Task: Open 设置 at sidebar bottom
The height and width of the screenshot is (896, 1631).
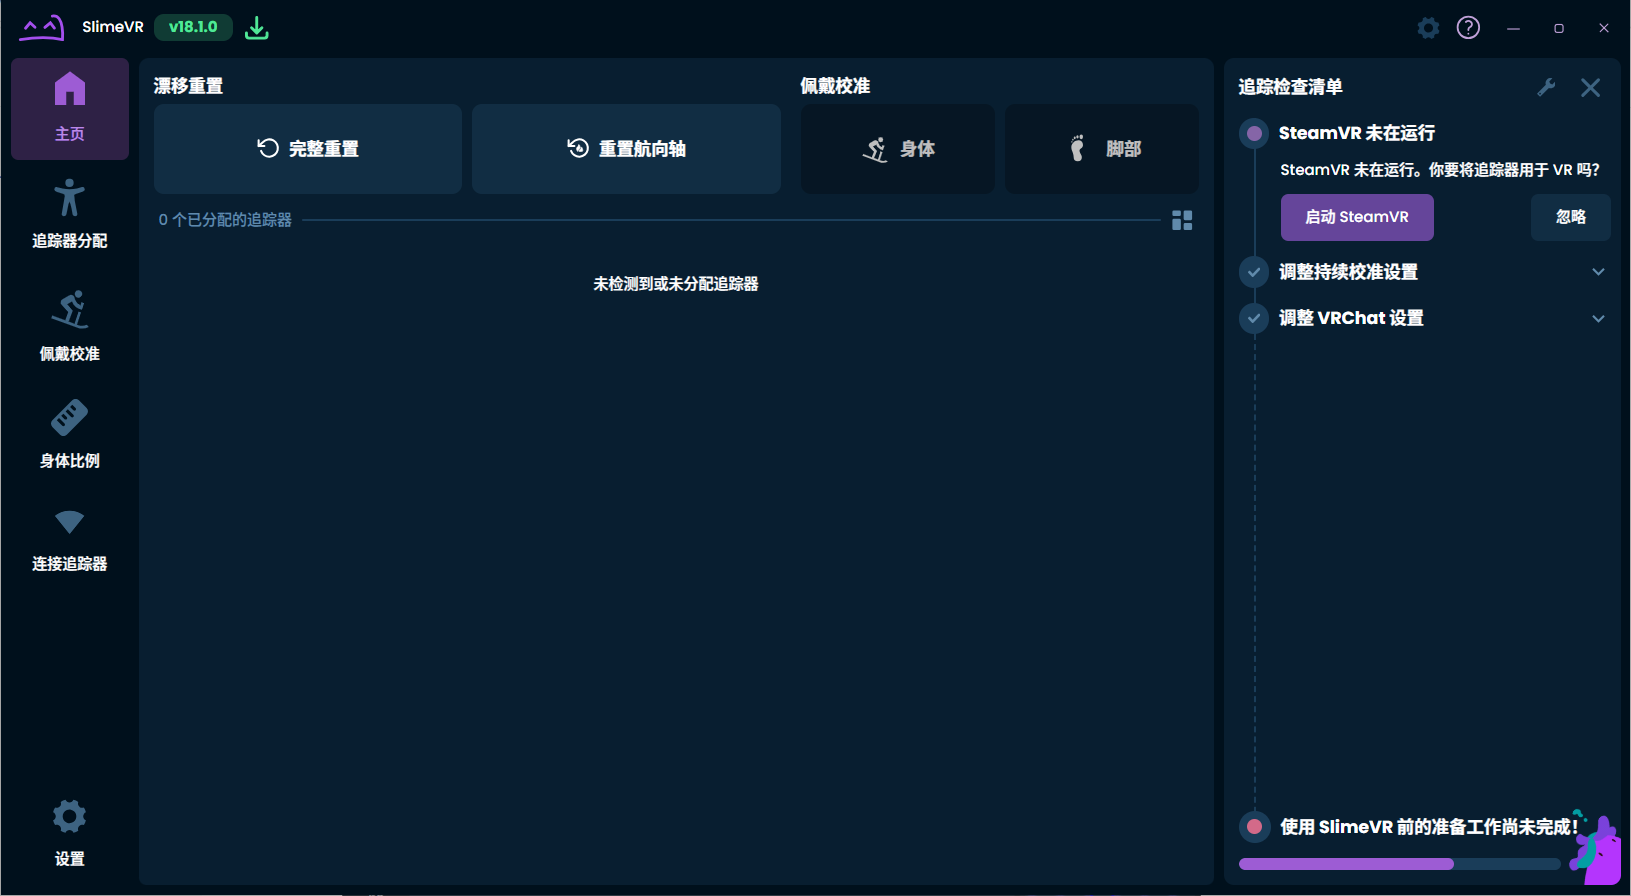Action: click(70, 832)
